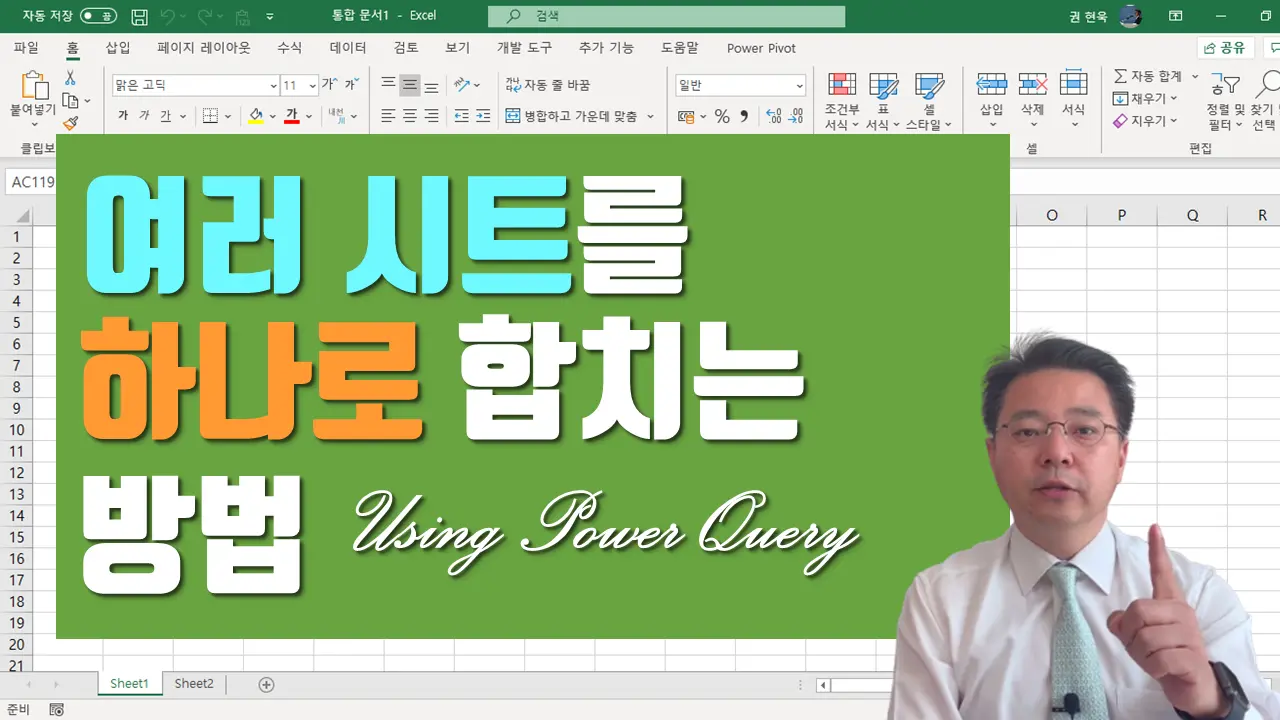The image size is (1280, 720).
Task: Click the Format Painter brush icon
Action: coord(70,123)
